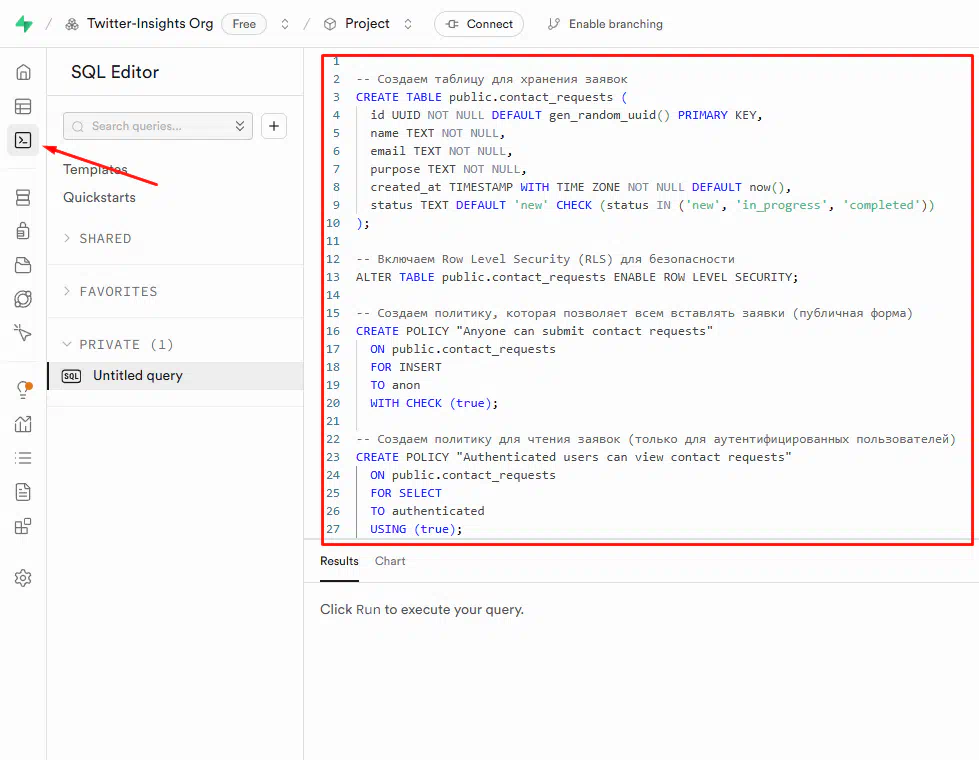Click the "WITH CHECK (true);" line
The image size is (979, 760).
coord(435,403)
